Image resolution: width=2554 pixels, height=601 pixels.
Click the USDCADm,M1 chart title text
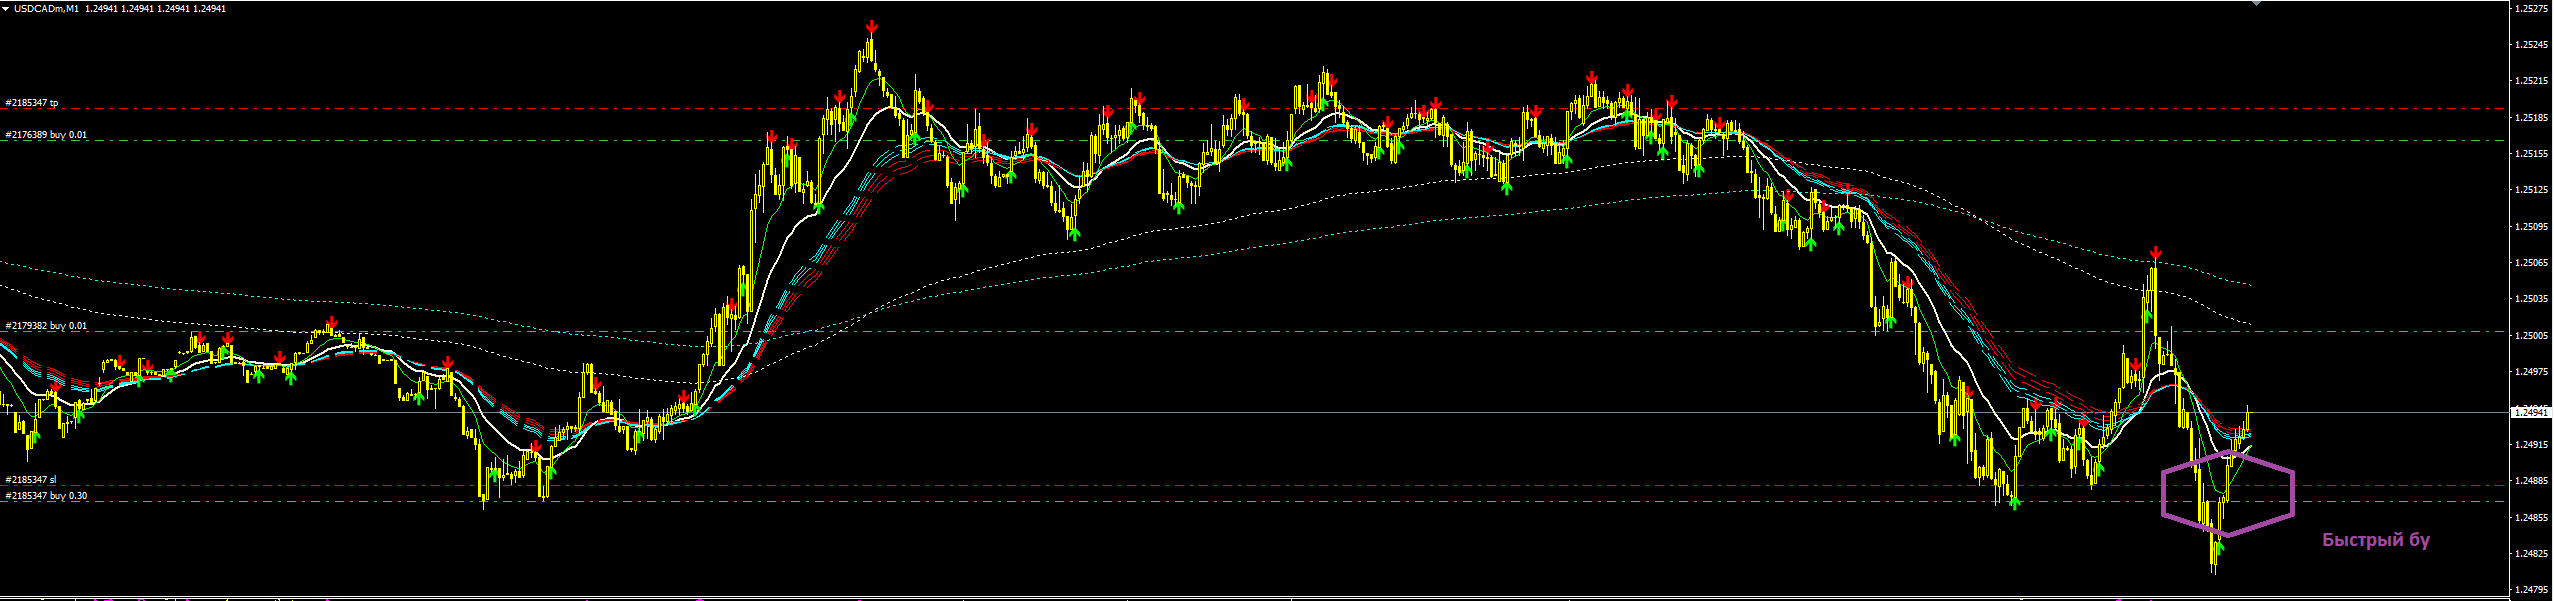pyautogui.click(x=45, y=8)
